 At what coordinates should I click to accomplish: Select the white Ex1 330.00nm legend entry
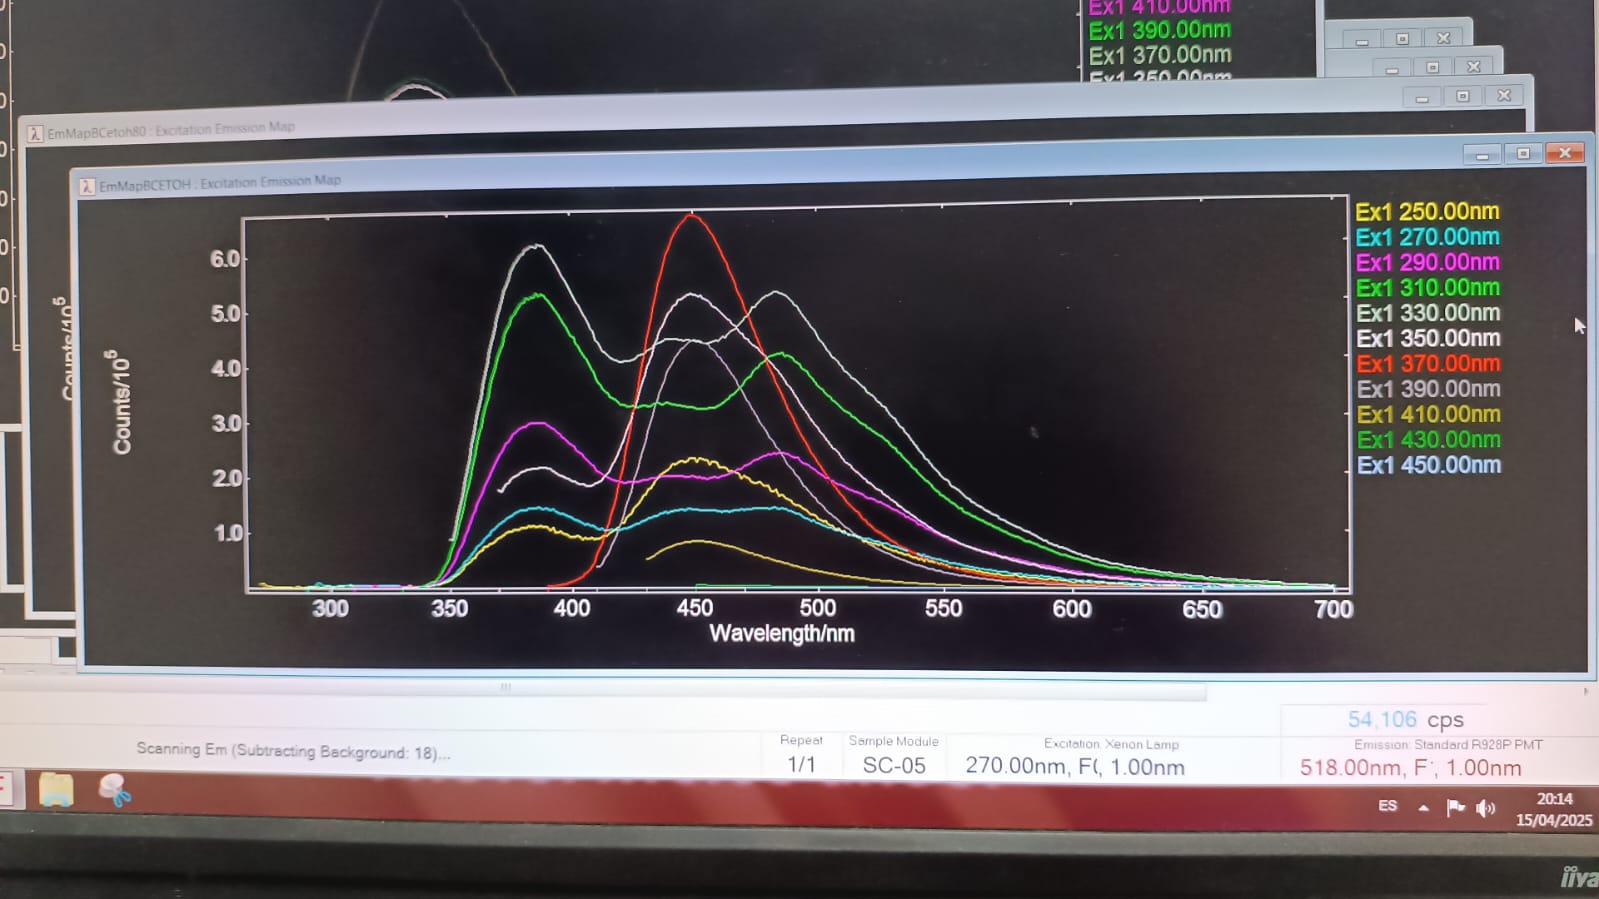click(x=1427, y=313)
